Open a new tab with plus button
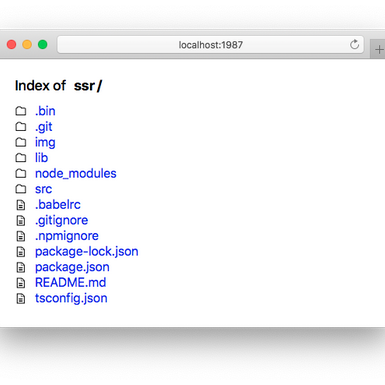385x385 pixels. 379,50
